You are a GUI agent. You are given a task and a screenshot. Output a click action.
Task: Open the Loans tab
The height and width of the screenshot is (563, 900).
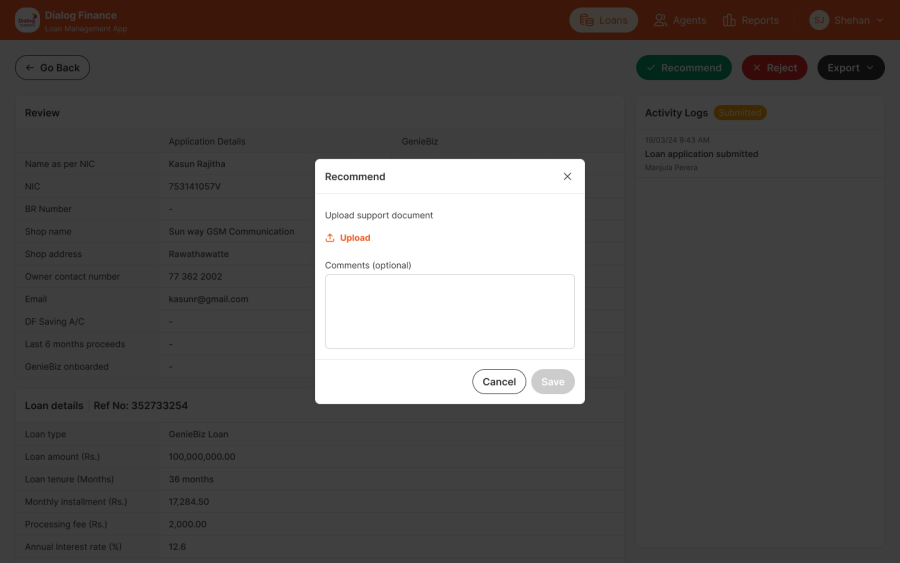click(603, 20)
